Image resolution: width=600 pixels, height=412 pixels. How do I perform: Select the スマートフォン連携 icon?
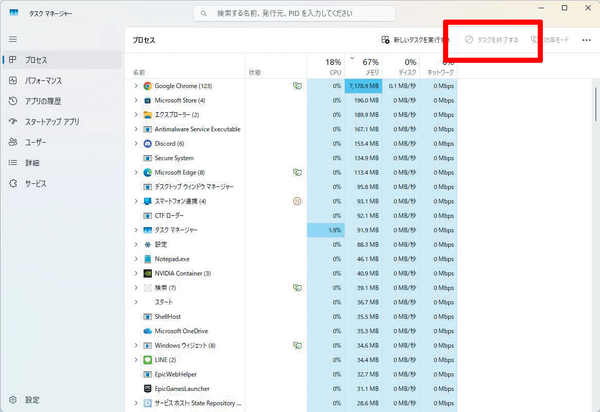point(147,201)
